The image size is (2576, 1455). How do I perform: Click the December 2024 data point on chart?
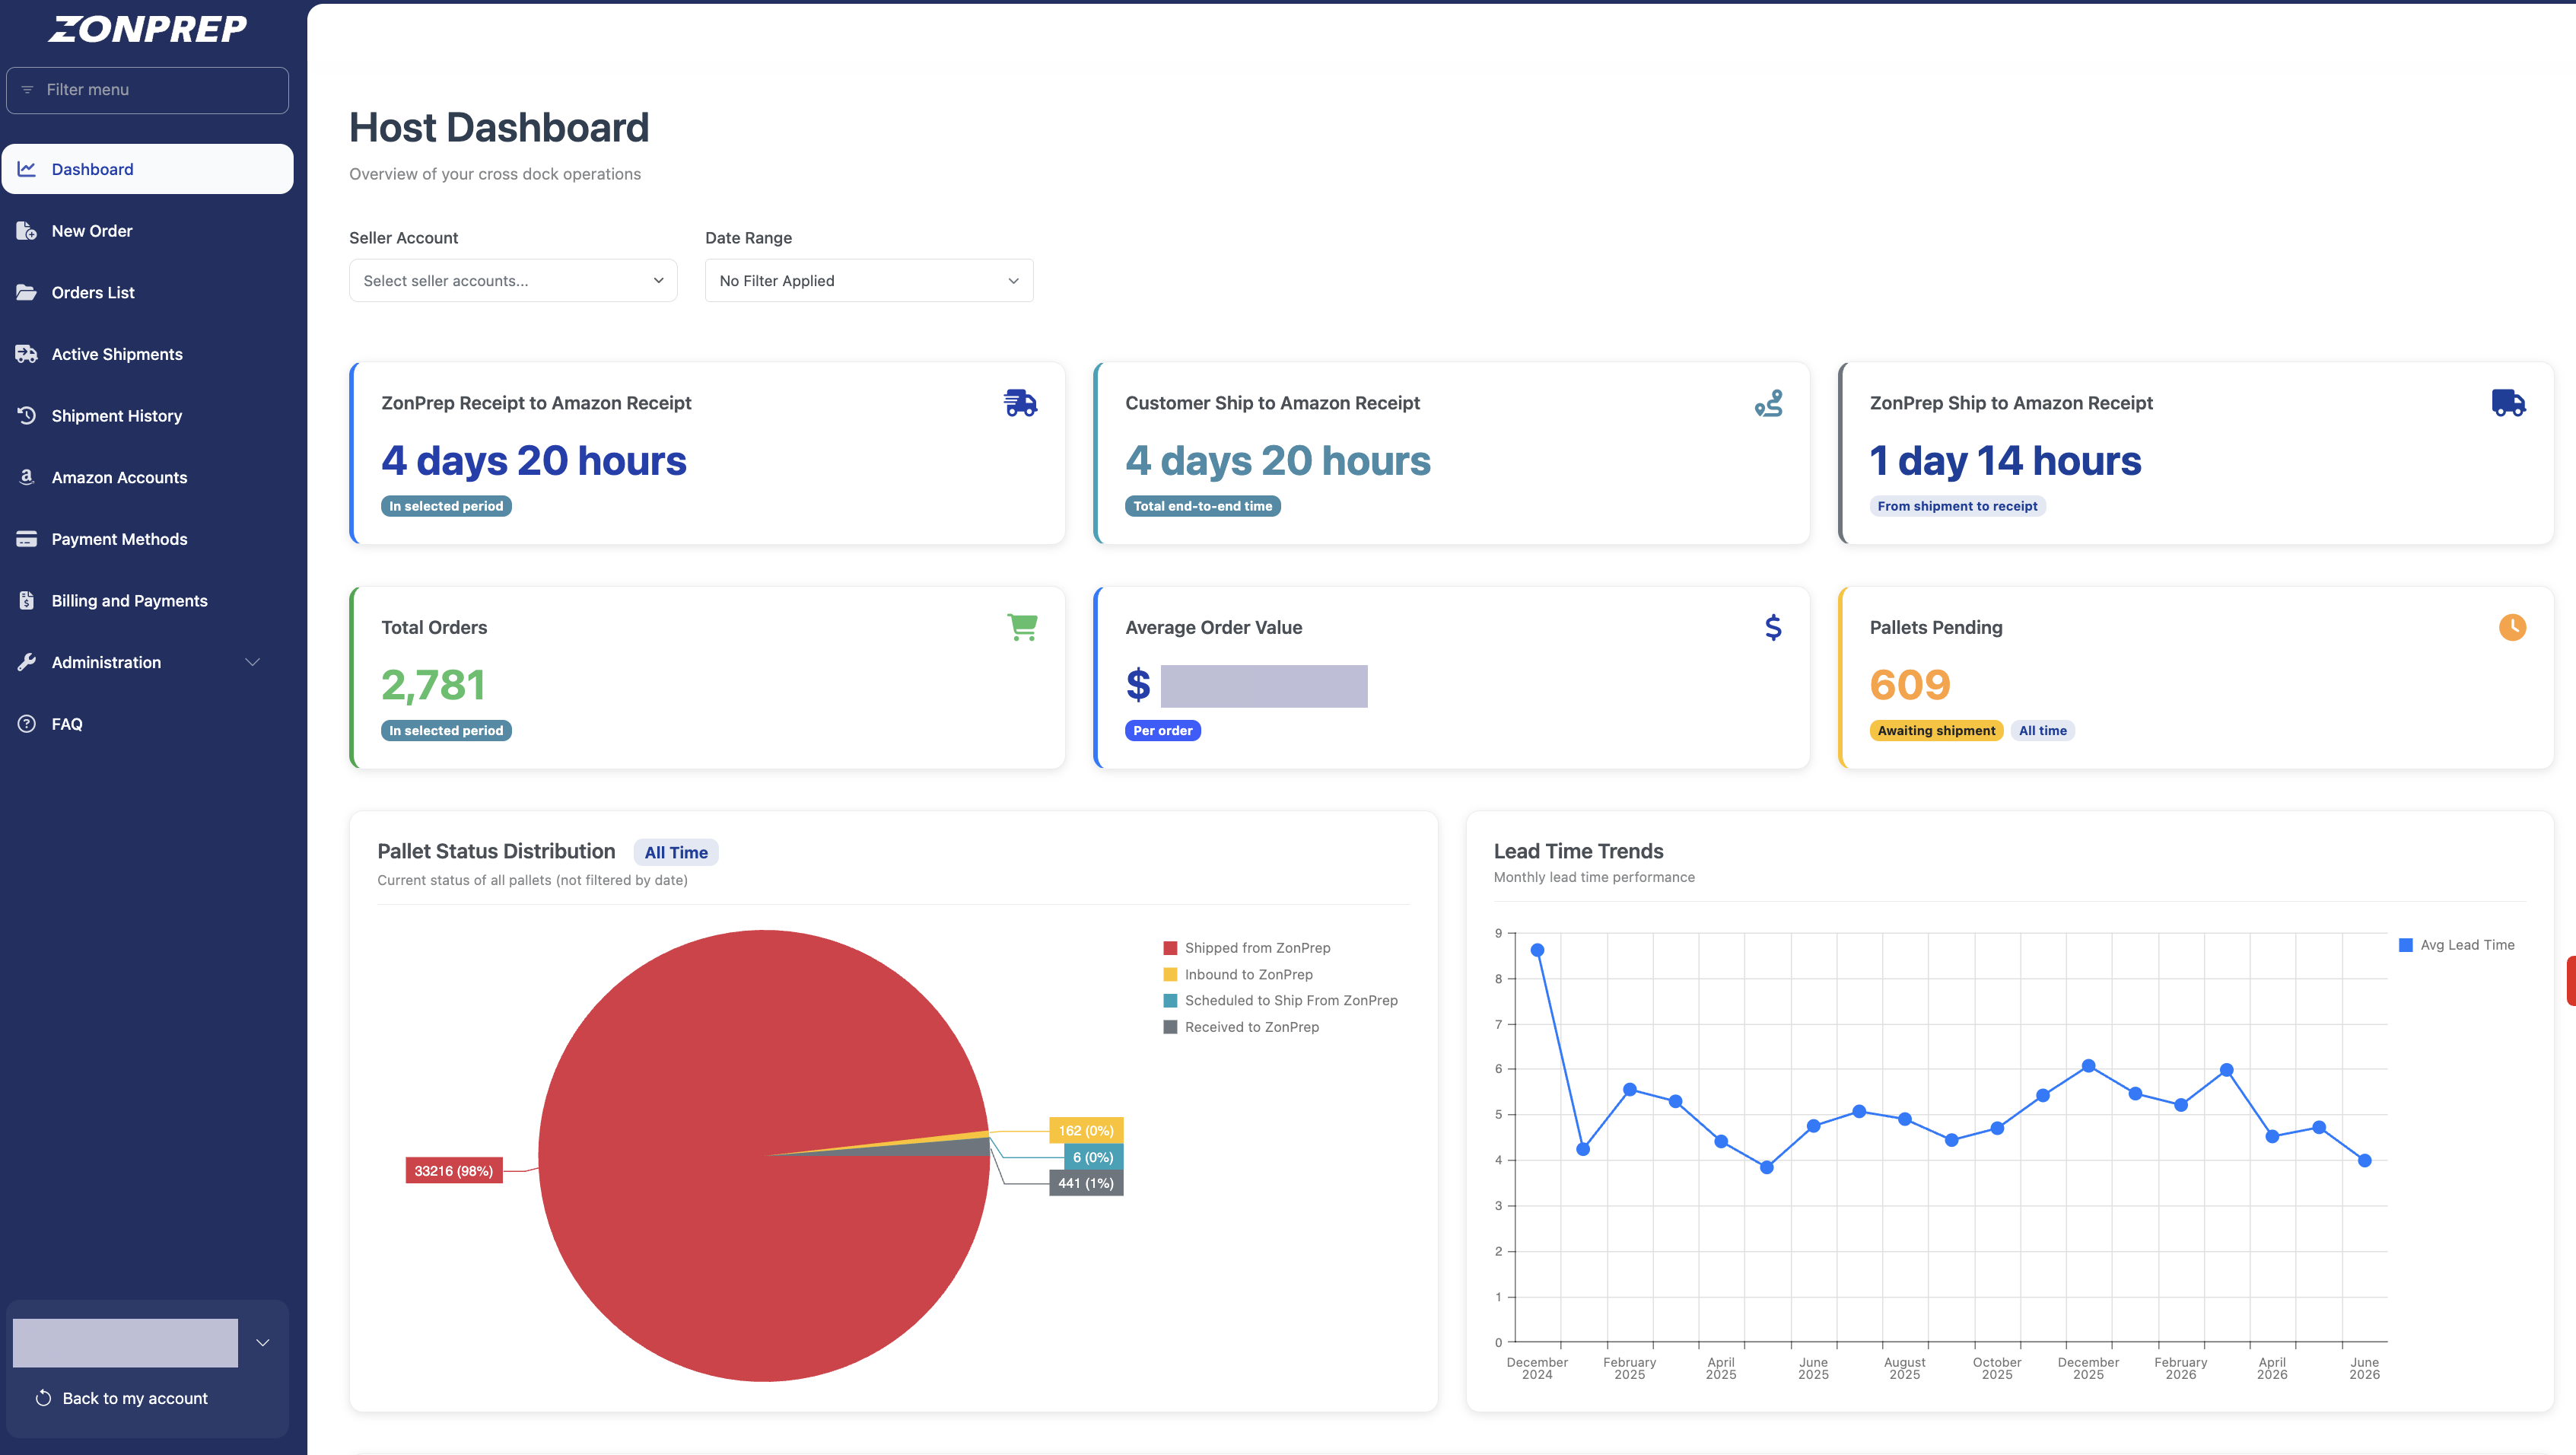click(1537, 950)
